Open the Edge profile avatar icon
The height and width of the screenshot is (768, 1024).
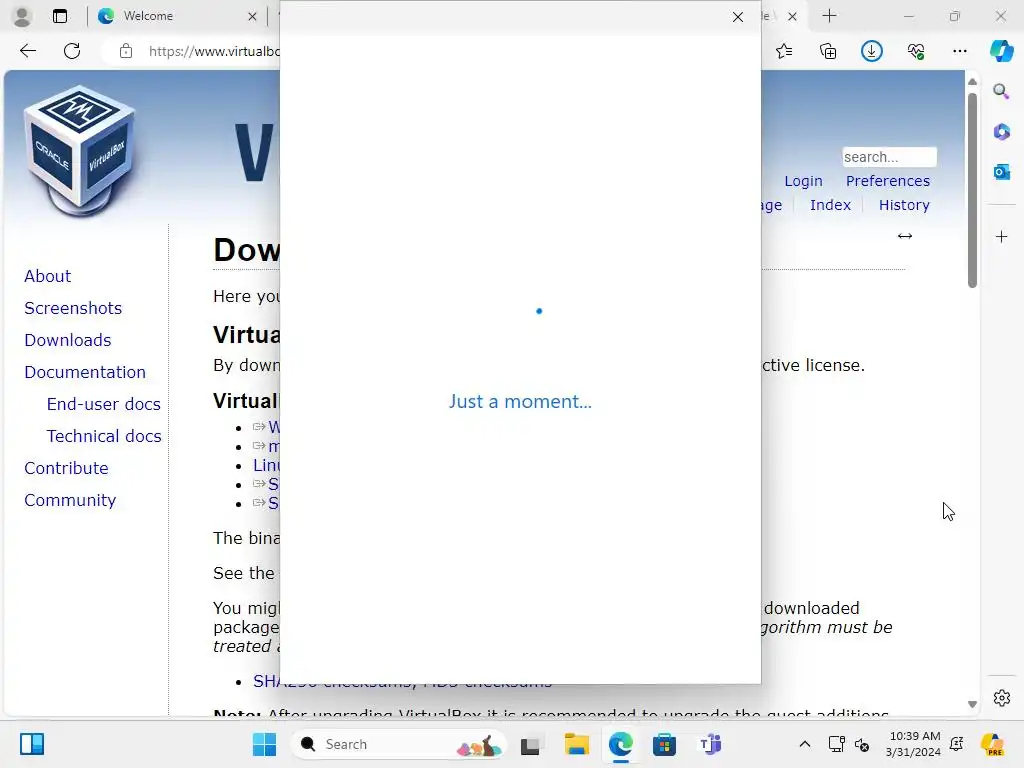tap(22, 16)
